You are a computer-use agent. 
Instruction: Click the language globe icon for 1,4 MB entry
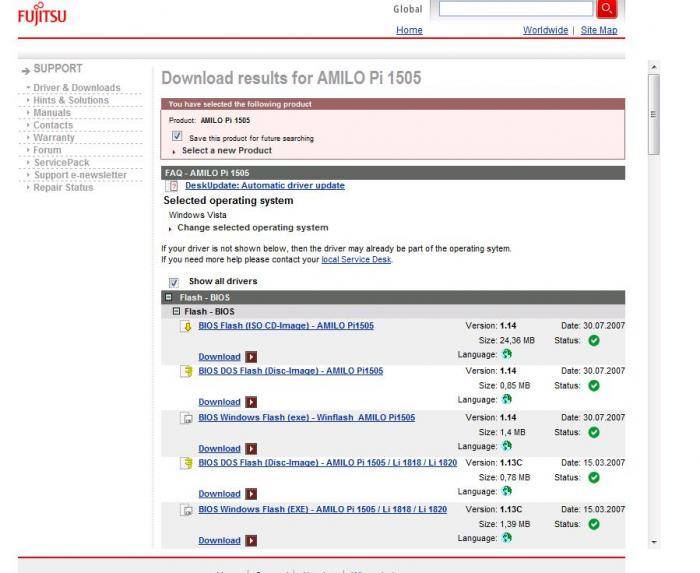pyautogui.click(x=506, y=446)
